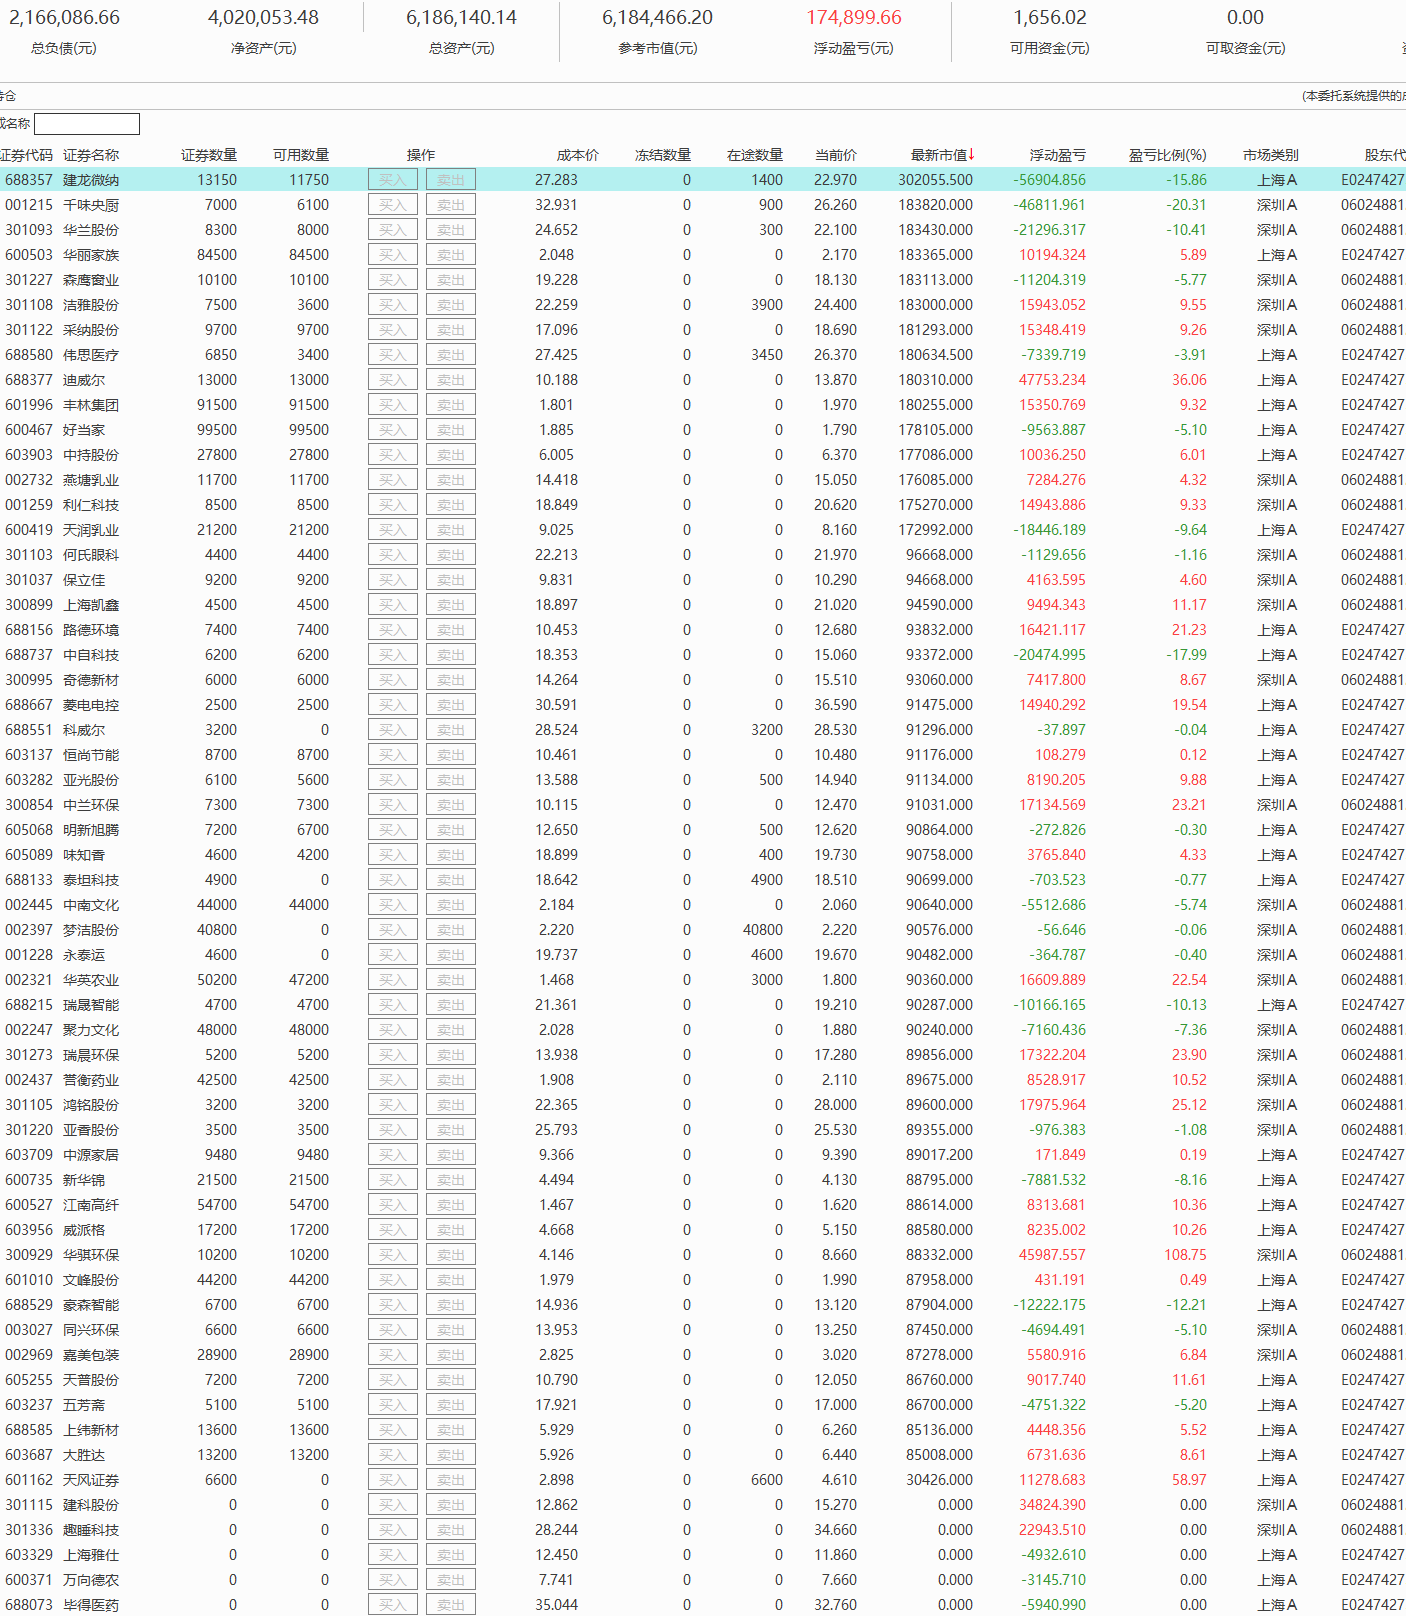Click stock code 688737 中自科技
This screenshot has width=1406, height=1616.
pyautogui.click(x=29, y=655)
